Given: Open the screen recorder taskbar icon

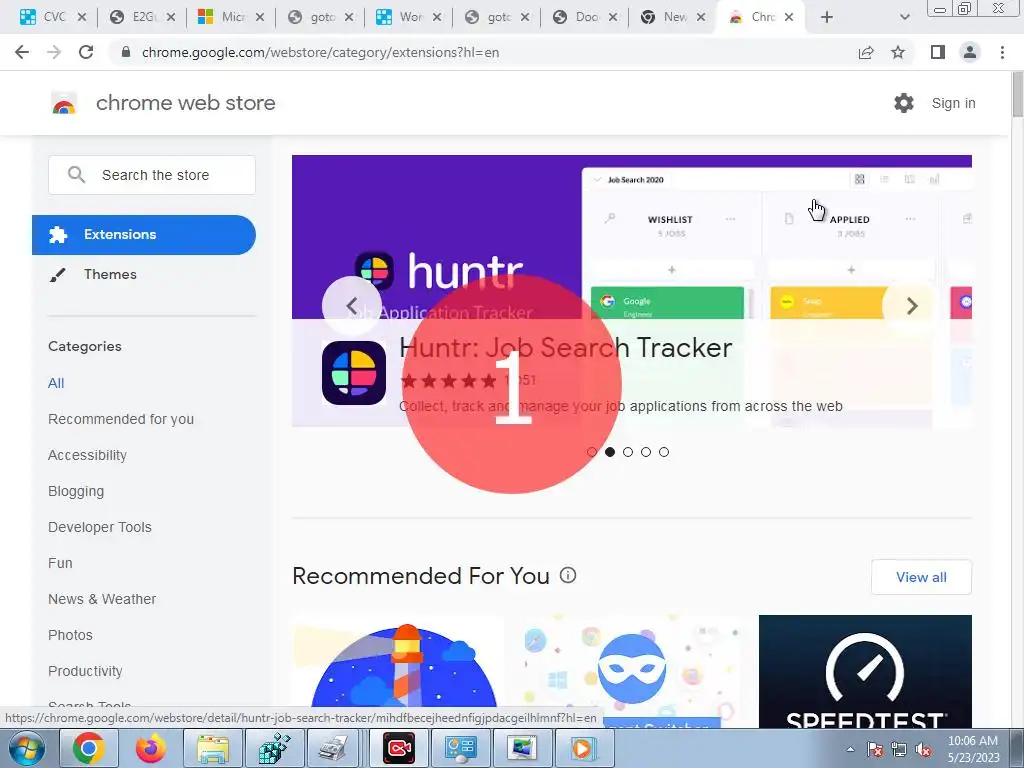Looking at the screenshot, I should point(399,748).
